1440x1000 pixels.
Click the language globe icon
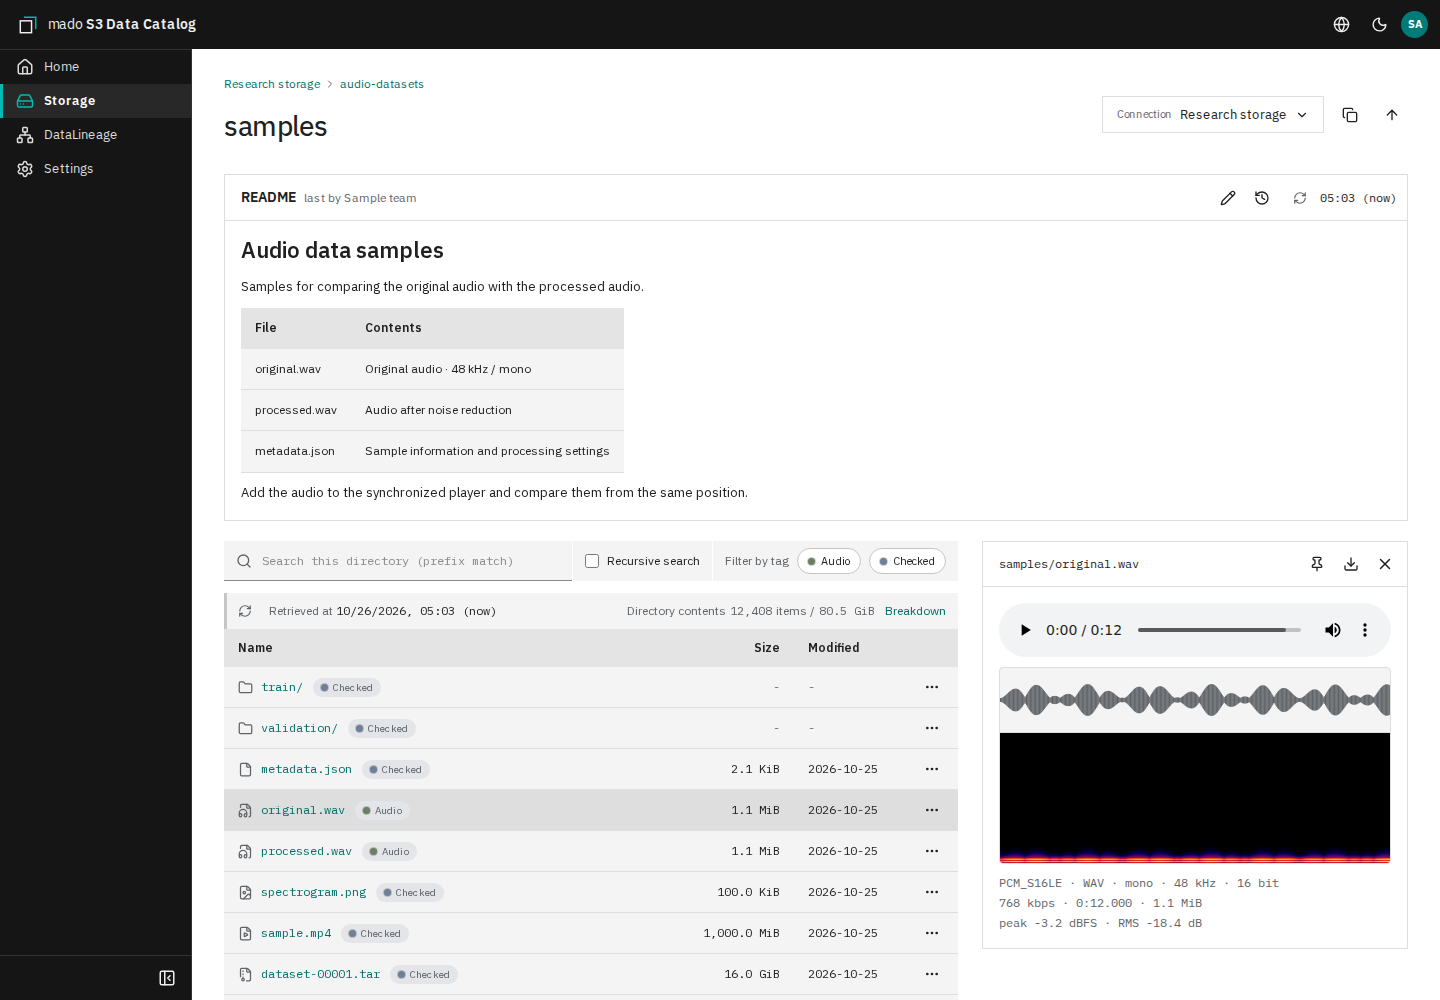[x=1342, y=24]
